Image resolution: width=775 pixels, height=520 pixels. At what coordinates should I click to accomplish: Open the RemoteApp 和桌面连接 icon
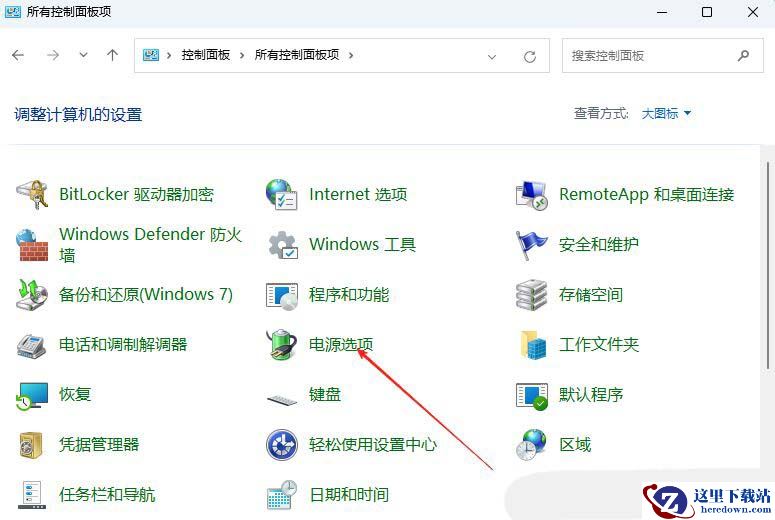(x=531, y=195)
